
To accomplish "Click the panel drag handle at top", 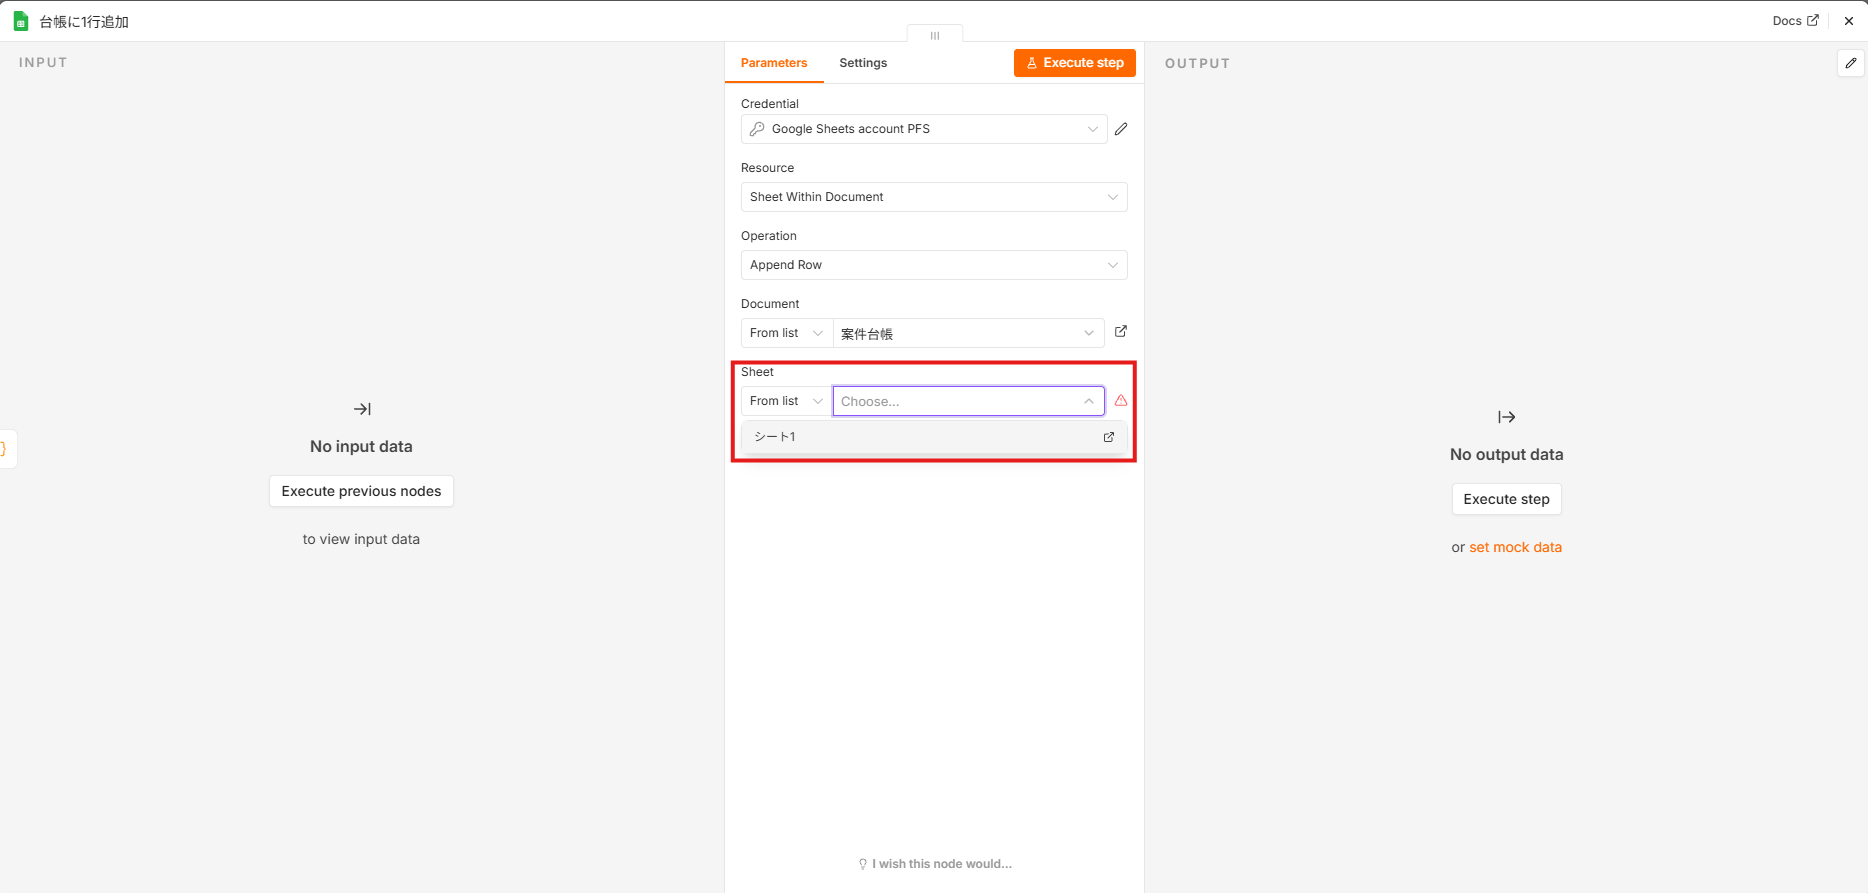I will [935, 35].
